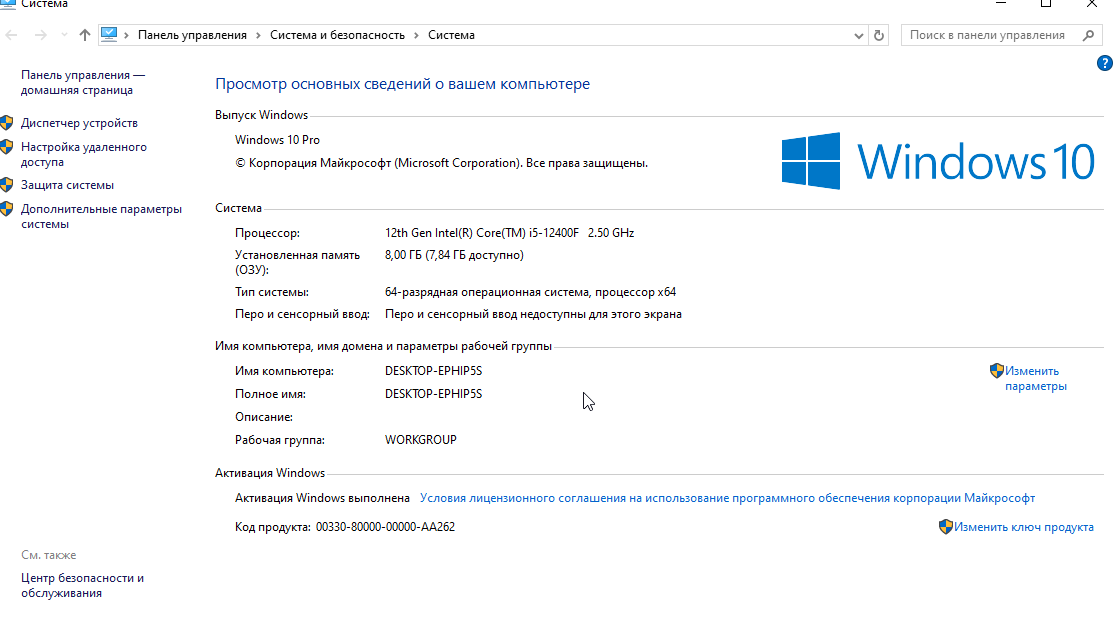This screenshot has width=1113, height=620.
Task: Open 'Панель управления' breadcrumb
Action: (x=192, y=35)
